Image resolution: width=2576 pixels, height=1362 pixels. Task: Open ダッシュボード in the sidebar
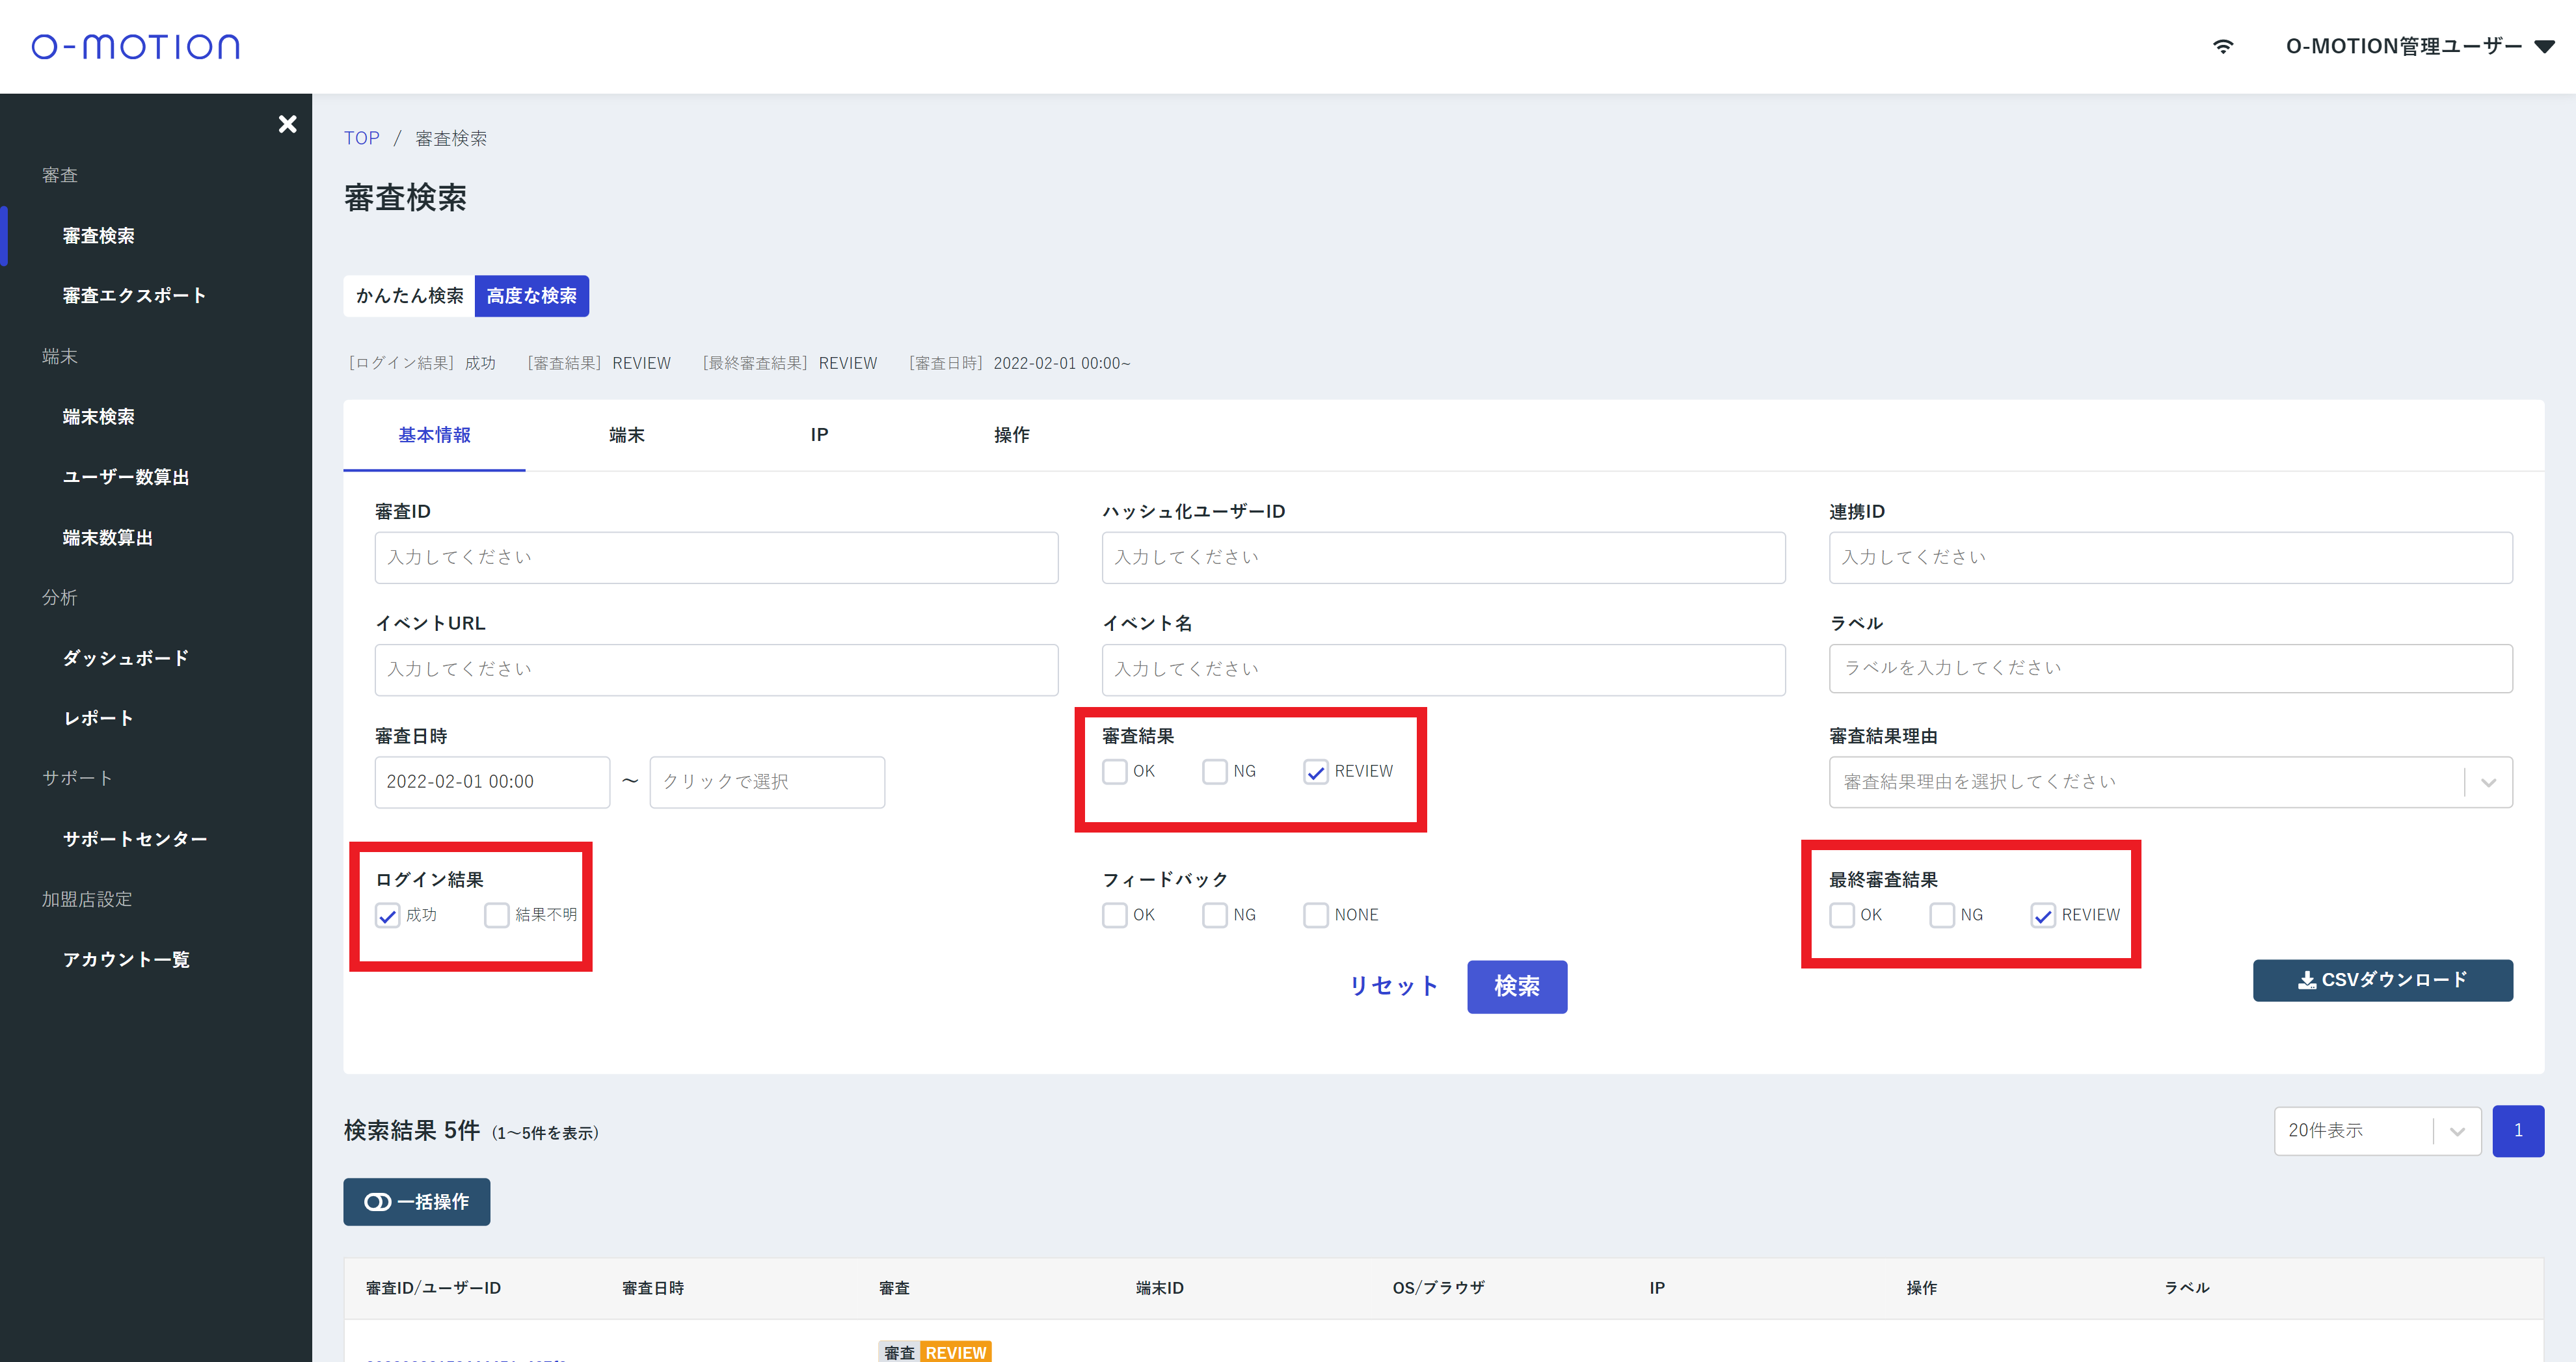(126, 657)
